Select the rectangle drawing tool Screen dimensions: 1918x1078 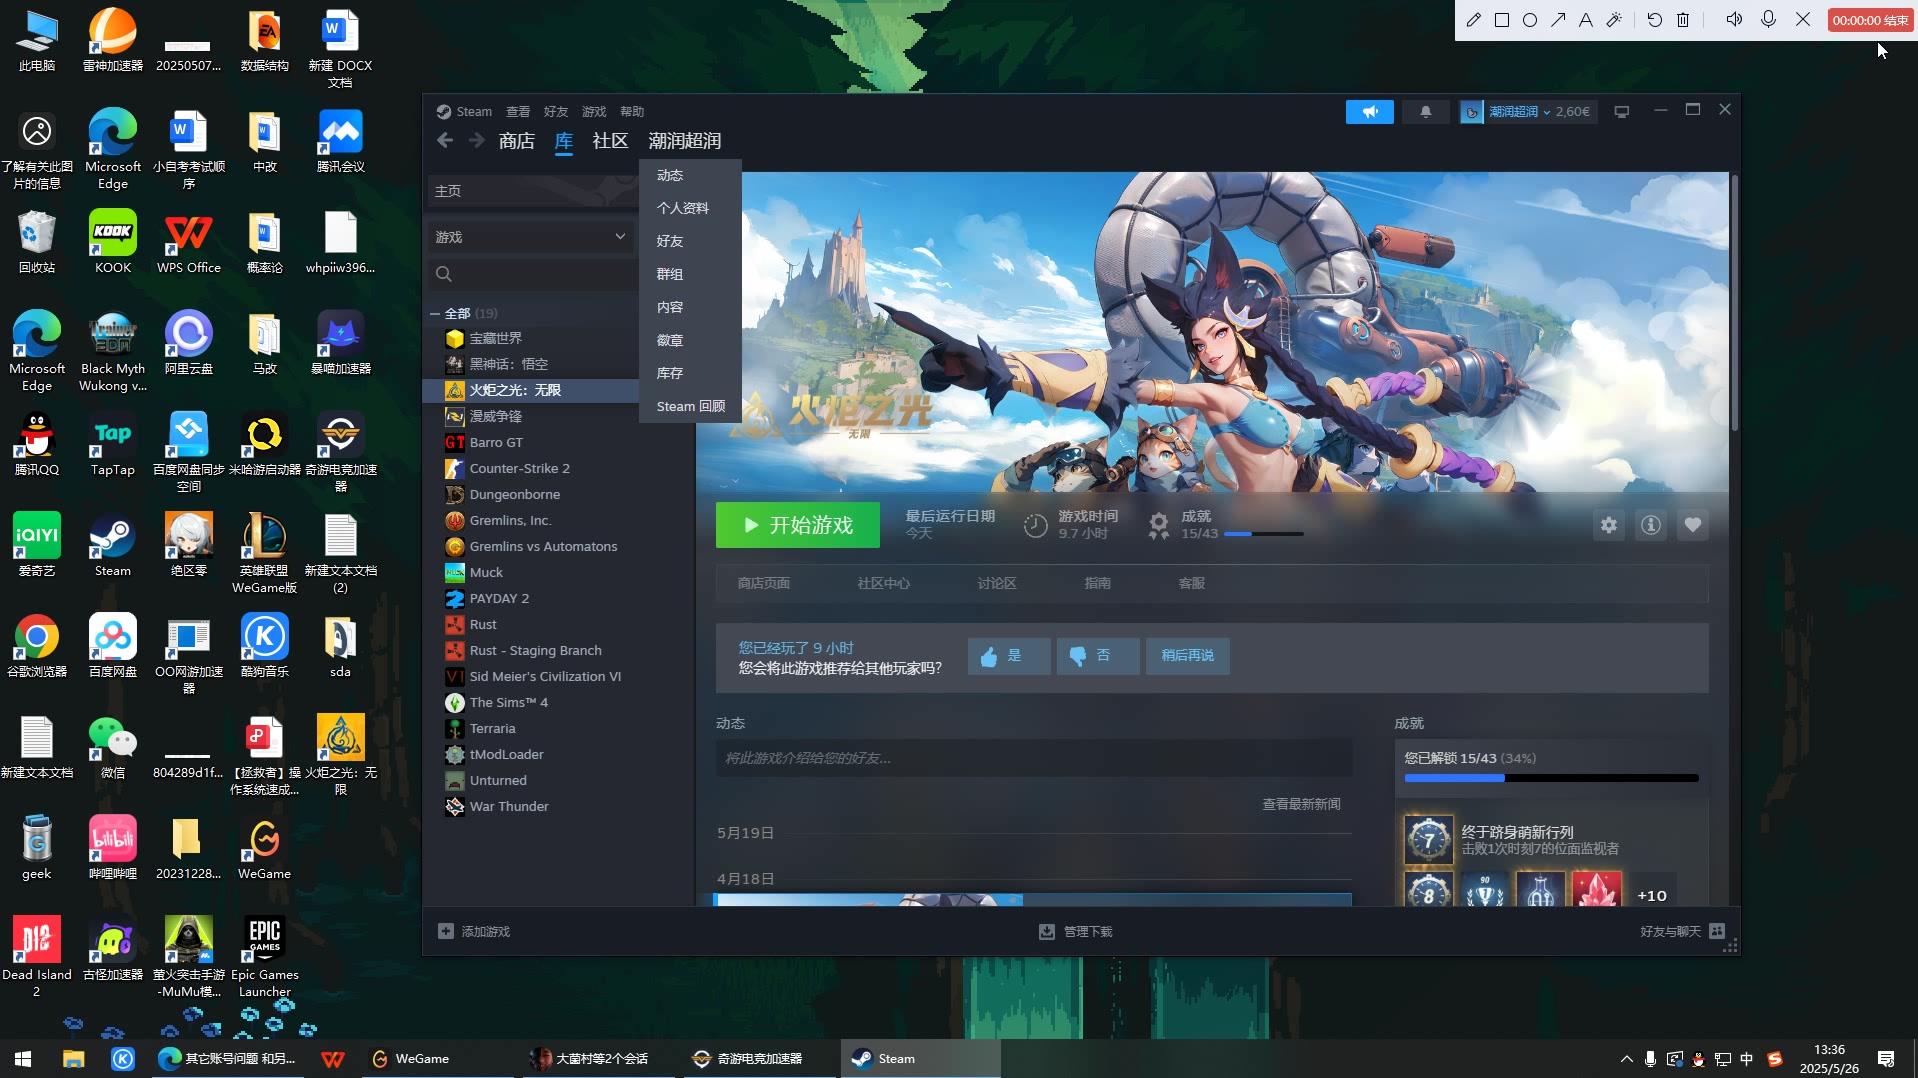pos(1501,20)
